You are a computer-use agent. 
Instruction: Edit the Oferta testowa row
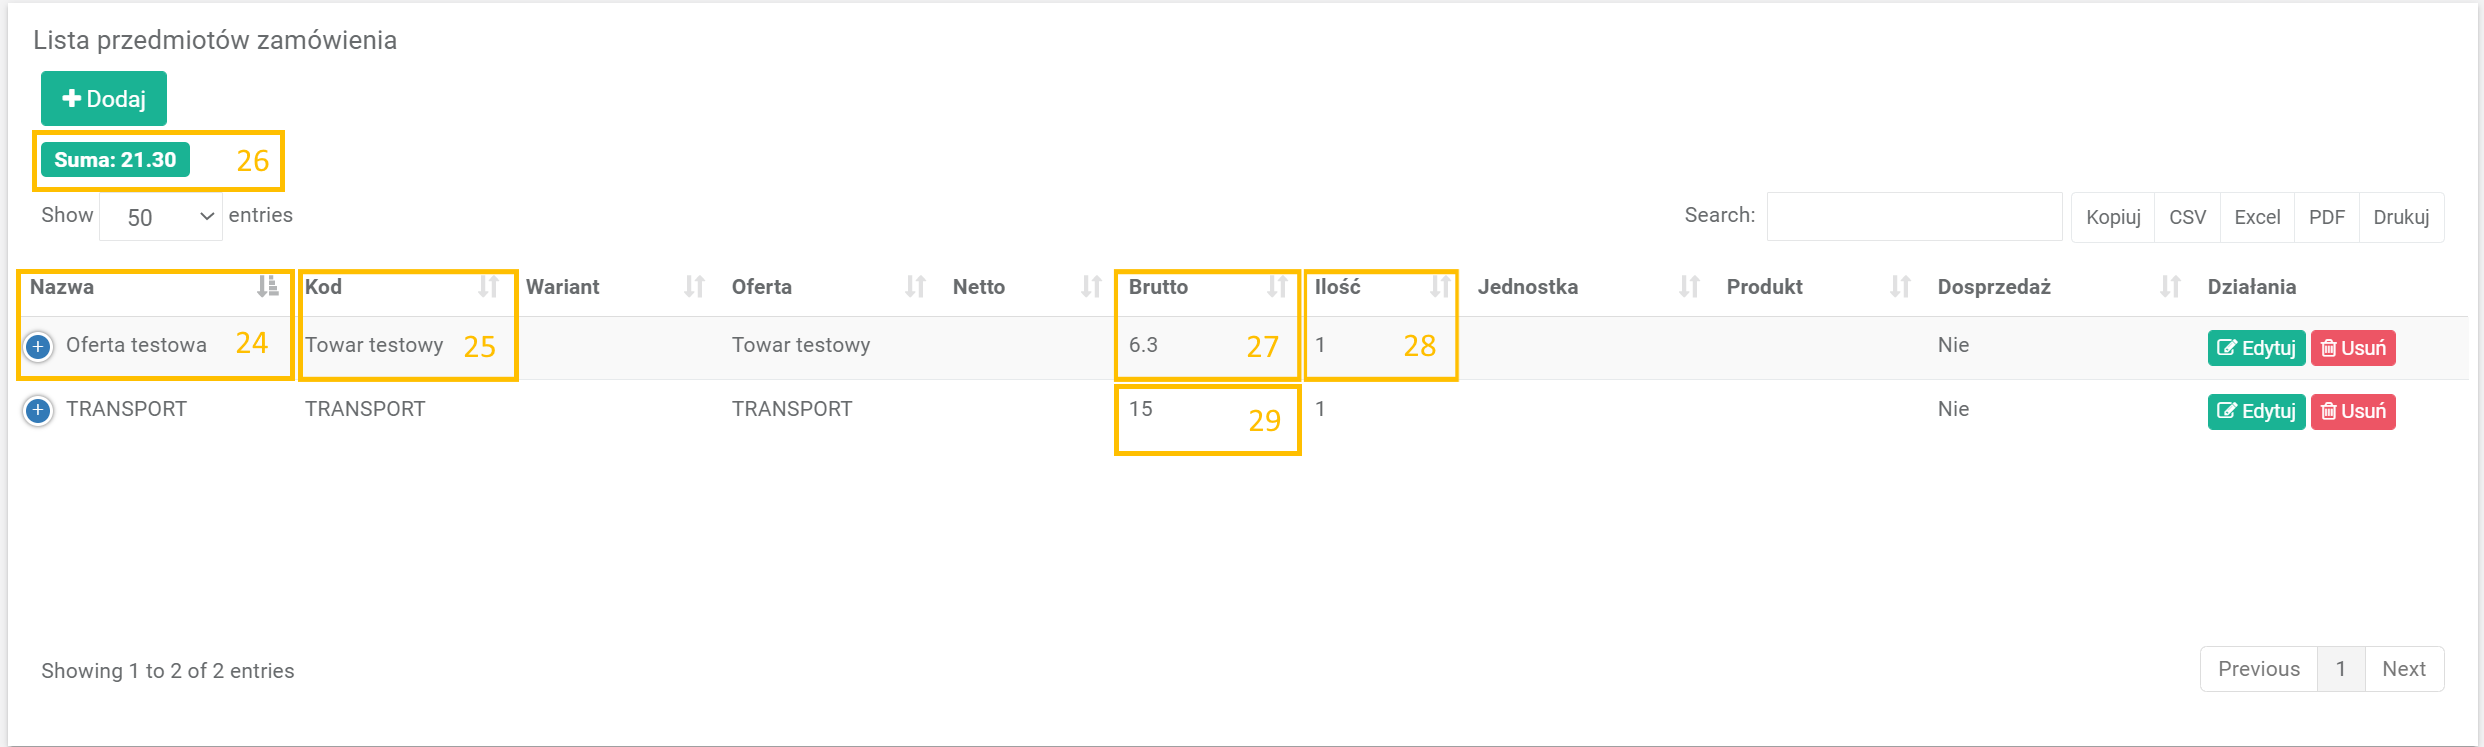tap(2256, 348)
